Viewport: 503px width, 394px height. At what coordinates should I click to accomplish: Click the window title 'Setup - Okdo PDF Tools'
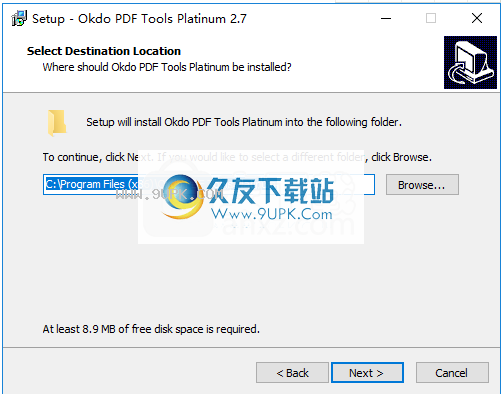139,19
